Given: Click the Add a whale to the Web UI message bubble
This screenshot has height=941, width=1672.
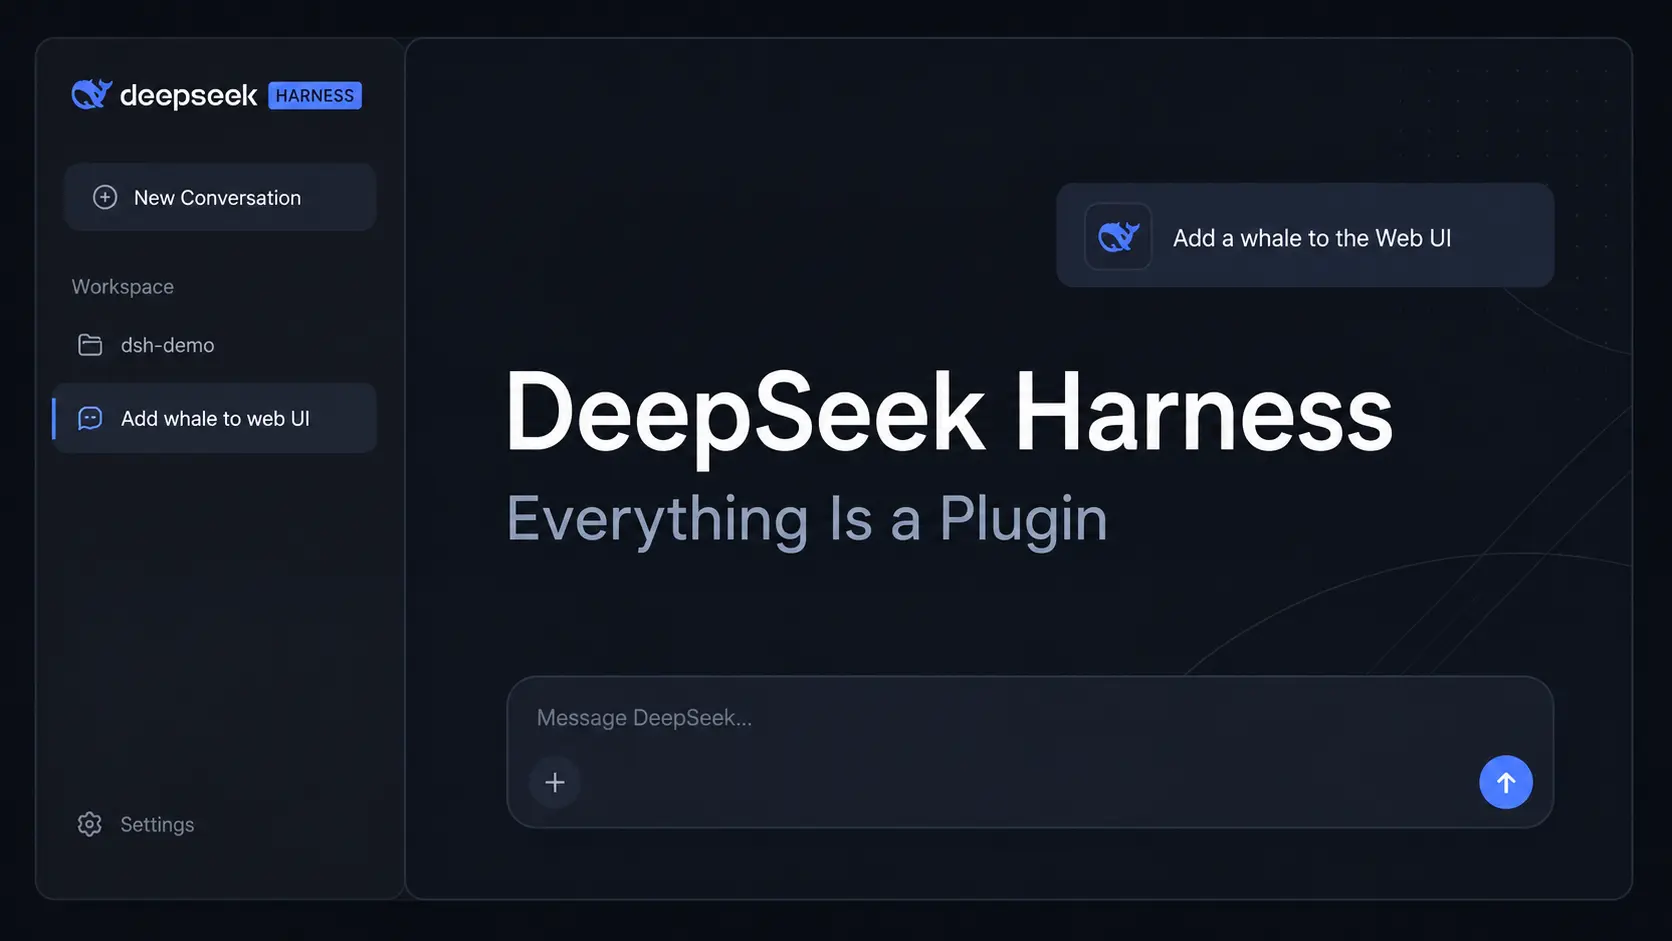Looking at the screenshot, I should click(1305, 235).
